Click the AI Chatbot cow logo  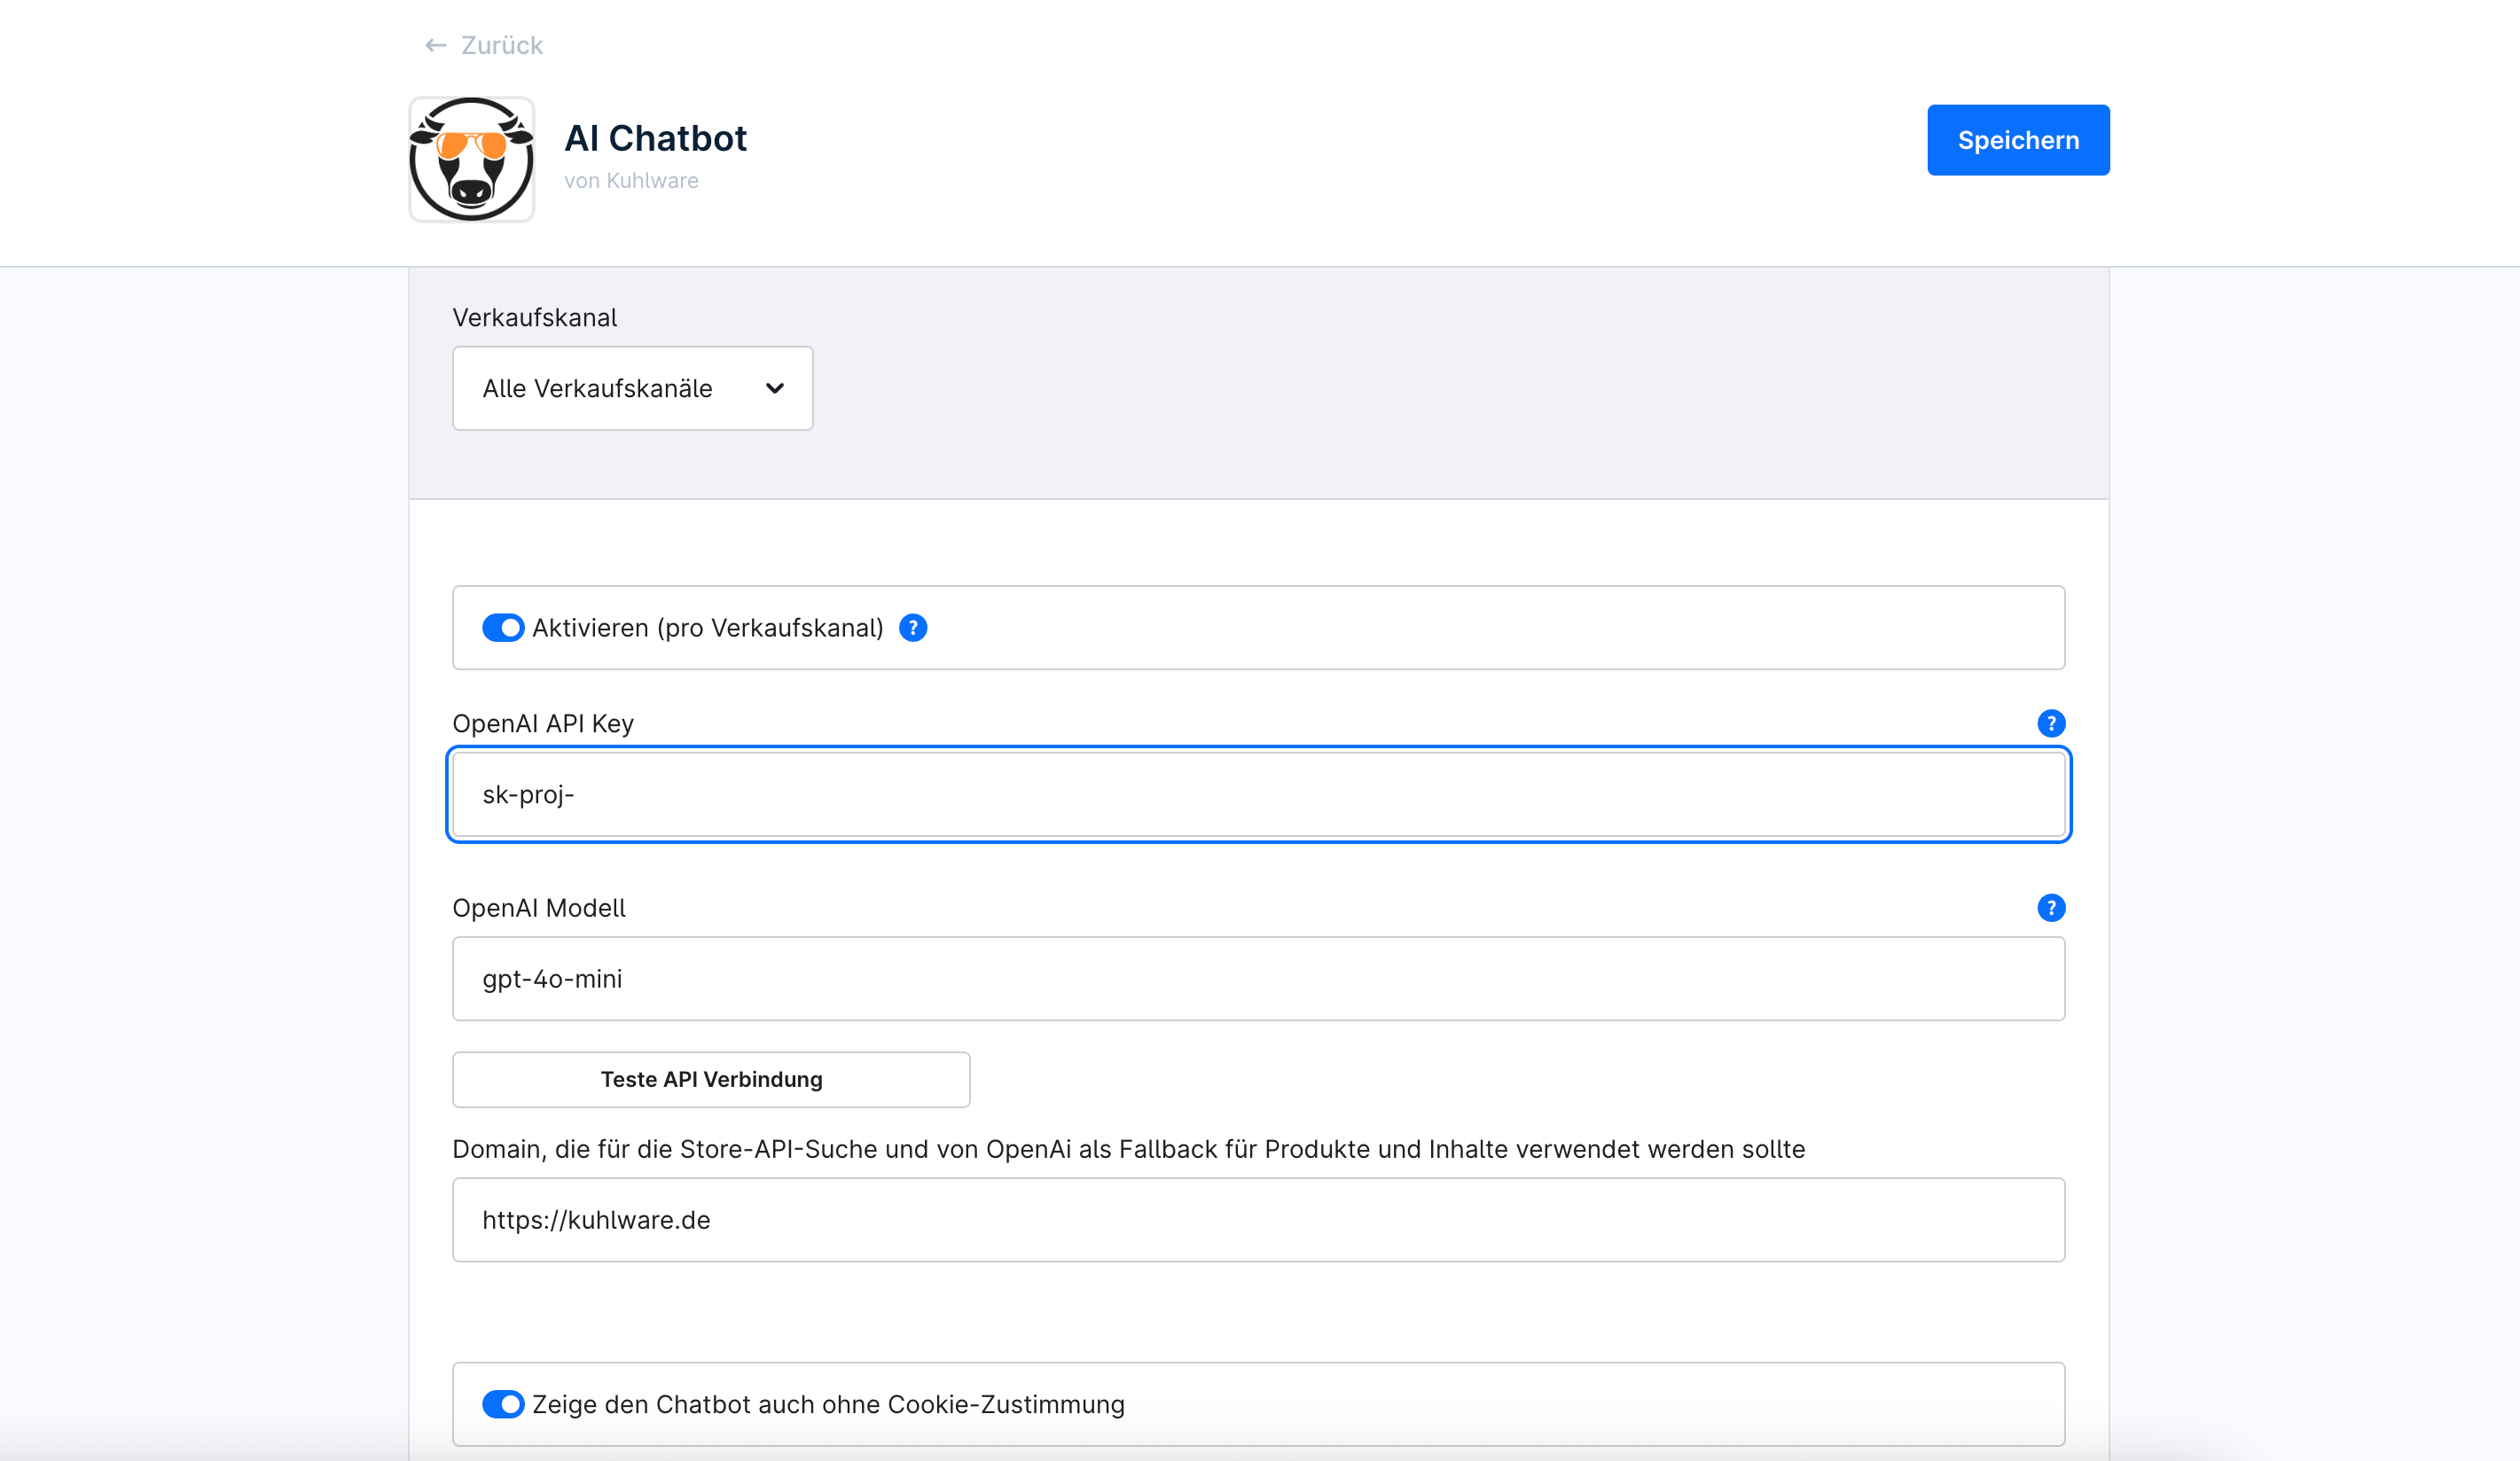point(471,160)
